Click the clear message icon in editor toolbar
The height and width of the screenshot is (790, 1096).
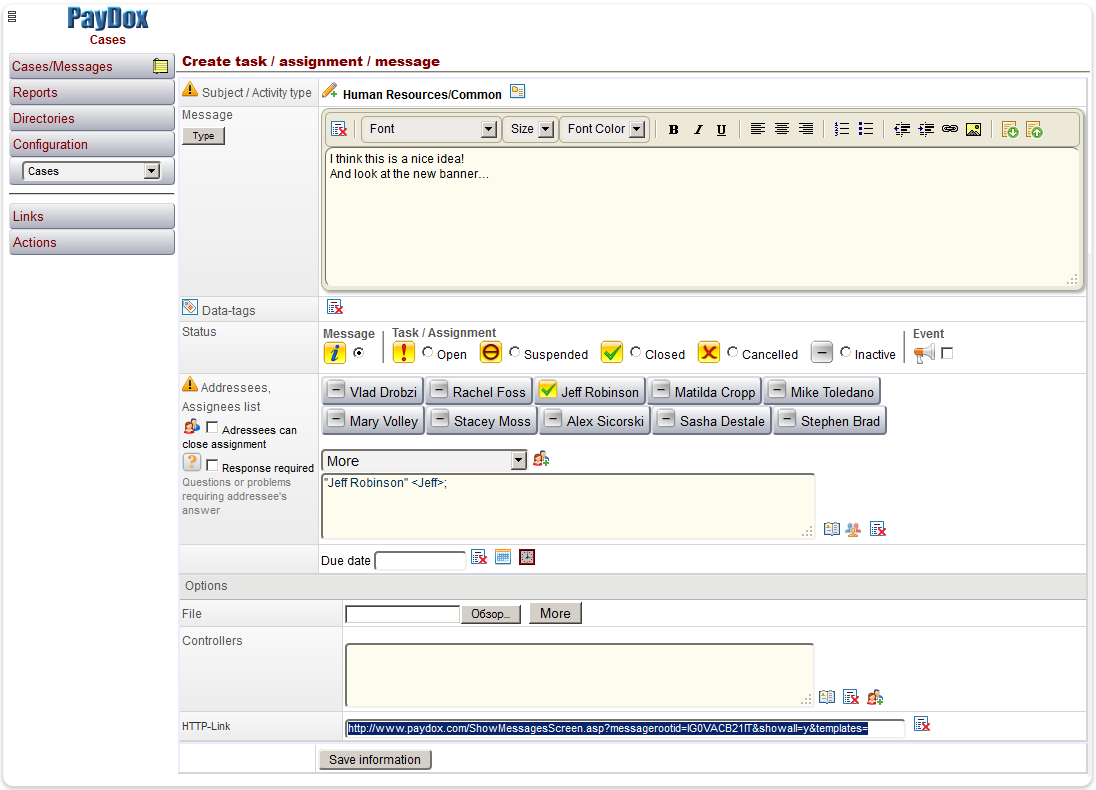coord(339,129)
